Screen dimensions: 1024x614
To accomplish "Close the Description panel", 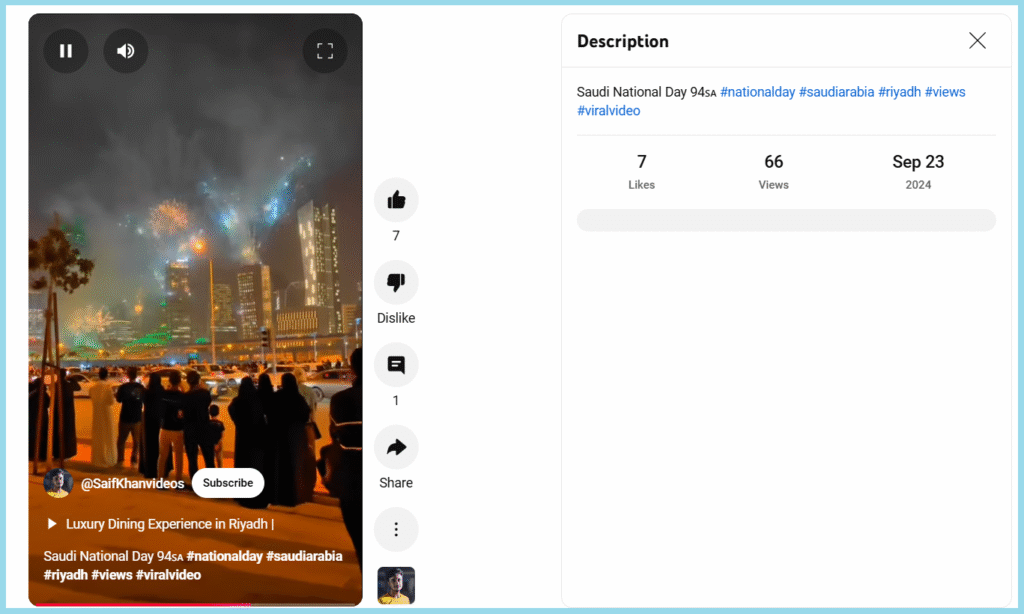I will [x=977, y=41].
